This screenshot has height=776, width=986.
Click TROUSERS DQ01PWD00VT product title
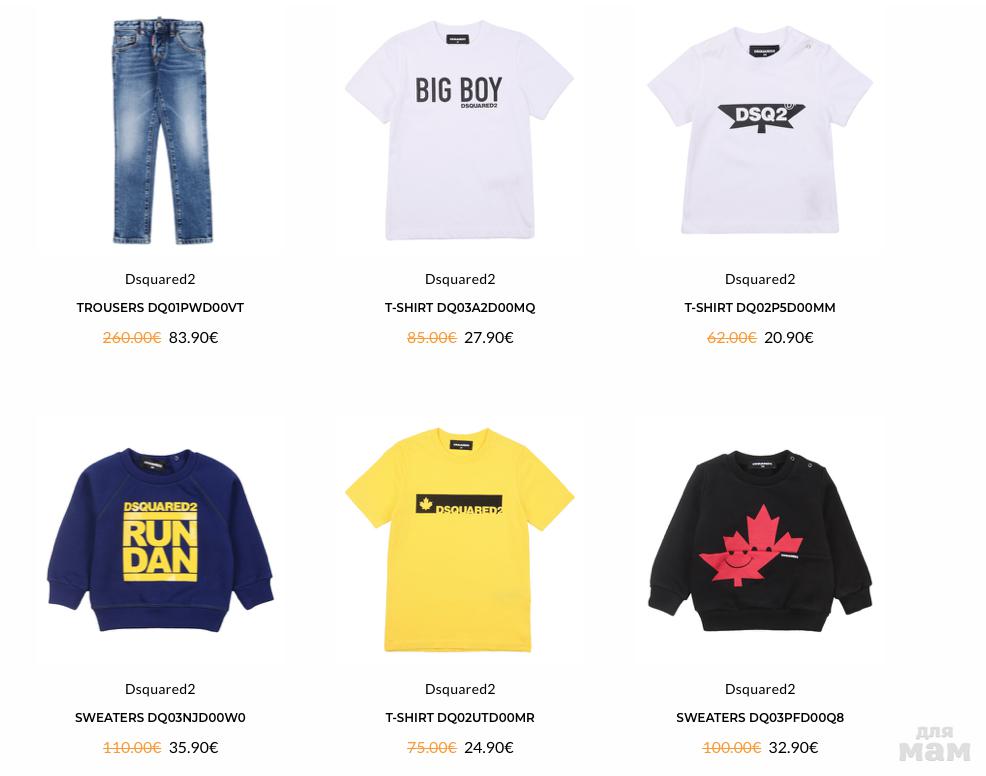(x=160, y=308)
